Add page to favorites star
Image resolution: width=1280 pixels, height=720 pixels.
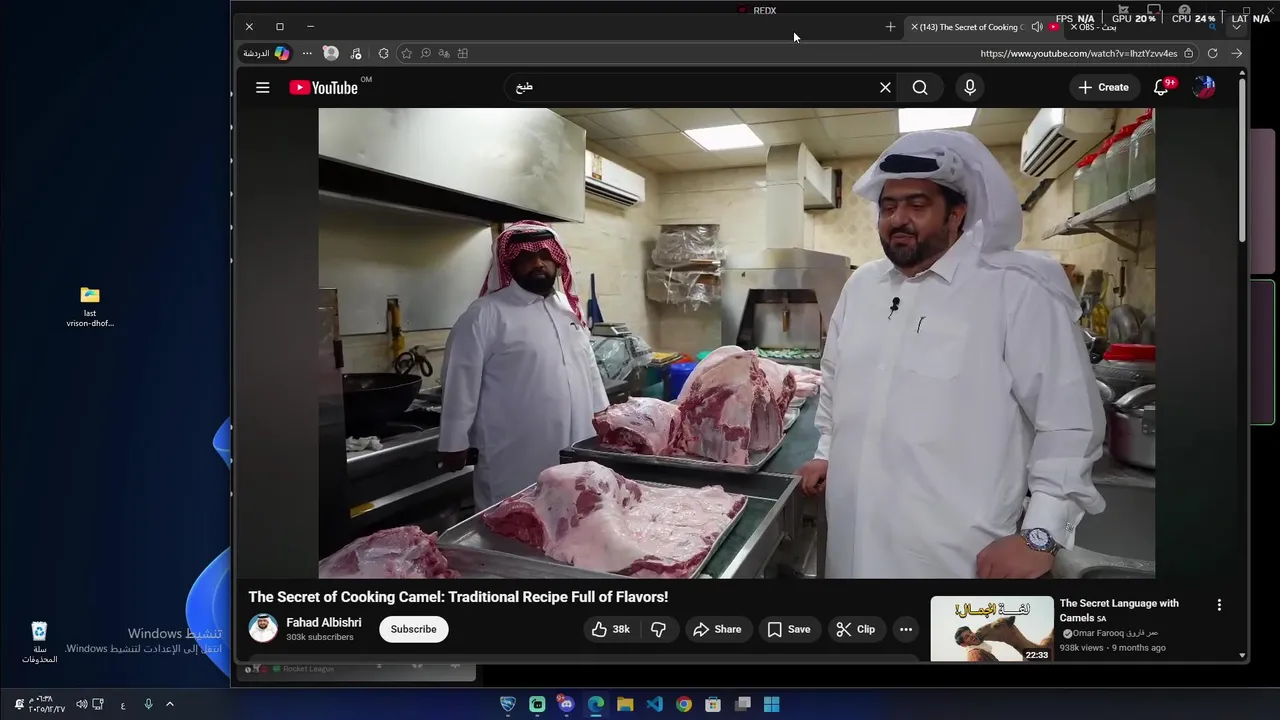coord(406,53)
